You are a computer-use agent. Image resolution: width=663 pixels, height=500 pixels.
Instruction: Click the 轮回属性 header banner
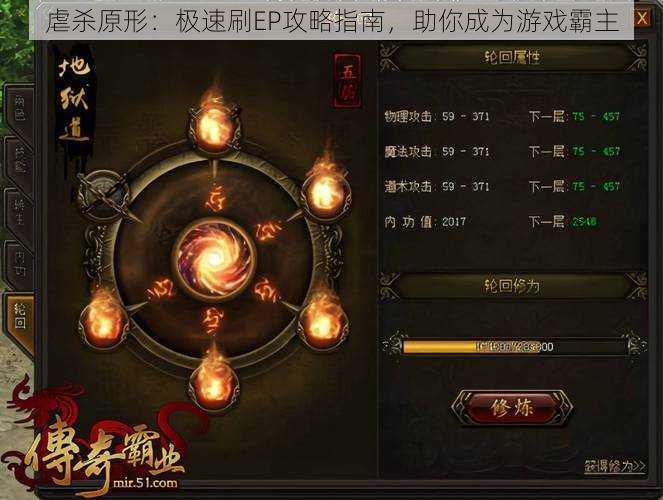(512, 57)
